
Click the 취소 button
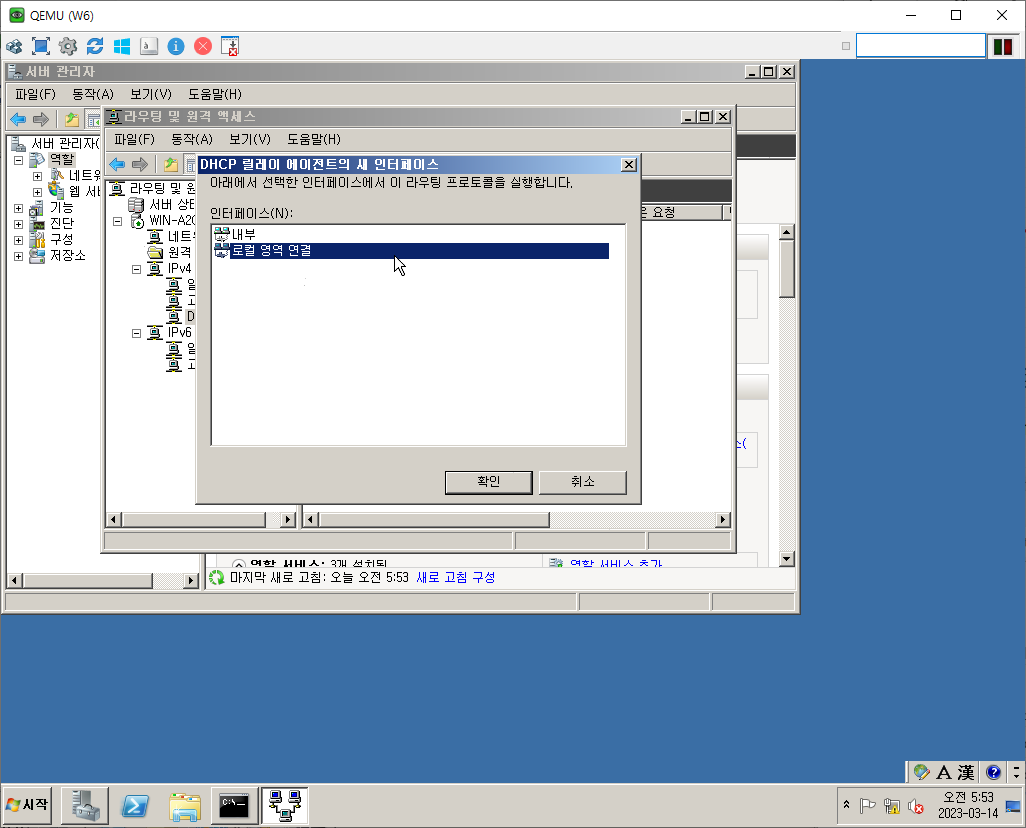tap(582, 482)
